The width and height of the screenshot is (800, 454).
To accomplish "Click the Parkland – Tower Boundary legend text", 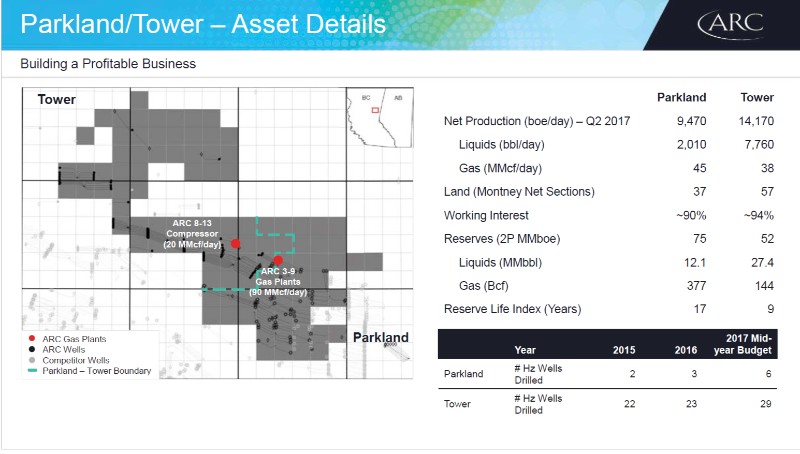I will [97, 371].
